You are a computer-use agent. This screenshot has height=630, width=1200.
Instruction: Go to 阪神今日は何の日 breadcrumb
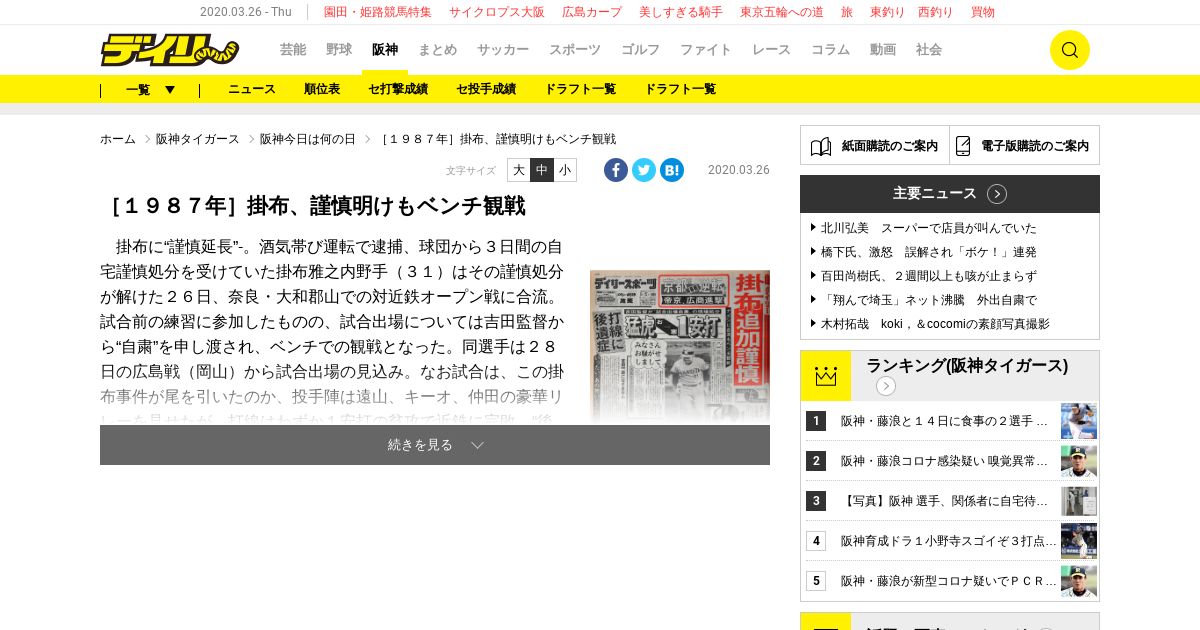click(x=308, y=139)
